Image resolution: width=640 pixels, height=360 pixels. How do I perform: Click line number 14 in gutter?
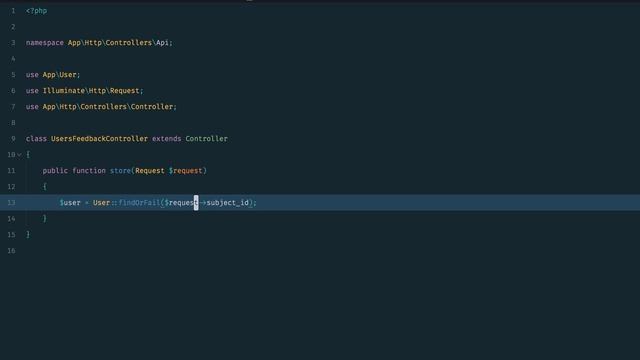[x=11, y=219]
